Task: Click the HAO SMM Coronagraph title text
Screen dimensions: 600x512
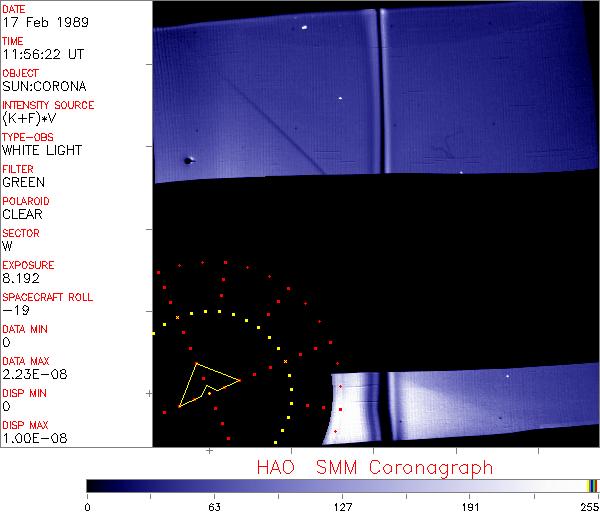Action: tap(375, 466)
